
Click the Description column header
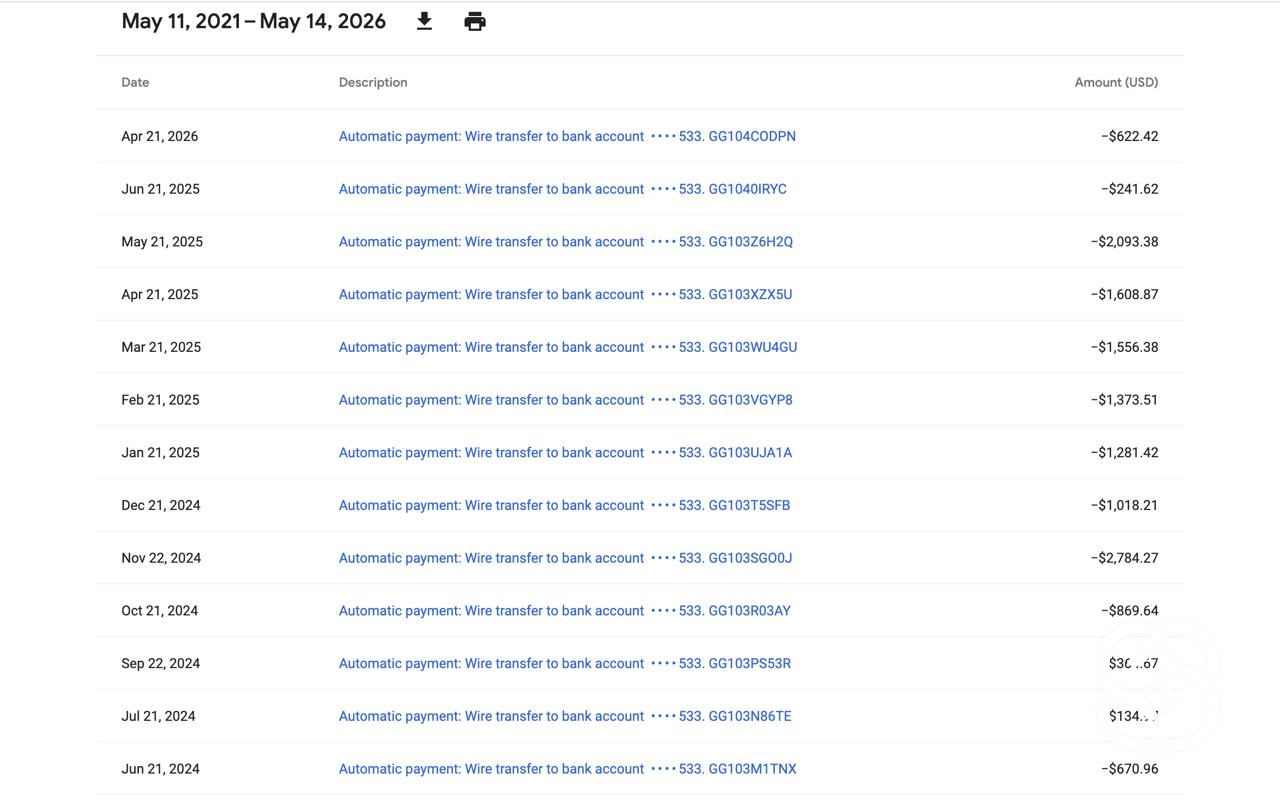click(373, 82)
